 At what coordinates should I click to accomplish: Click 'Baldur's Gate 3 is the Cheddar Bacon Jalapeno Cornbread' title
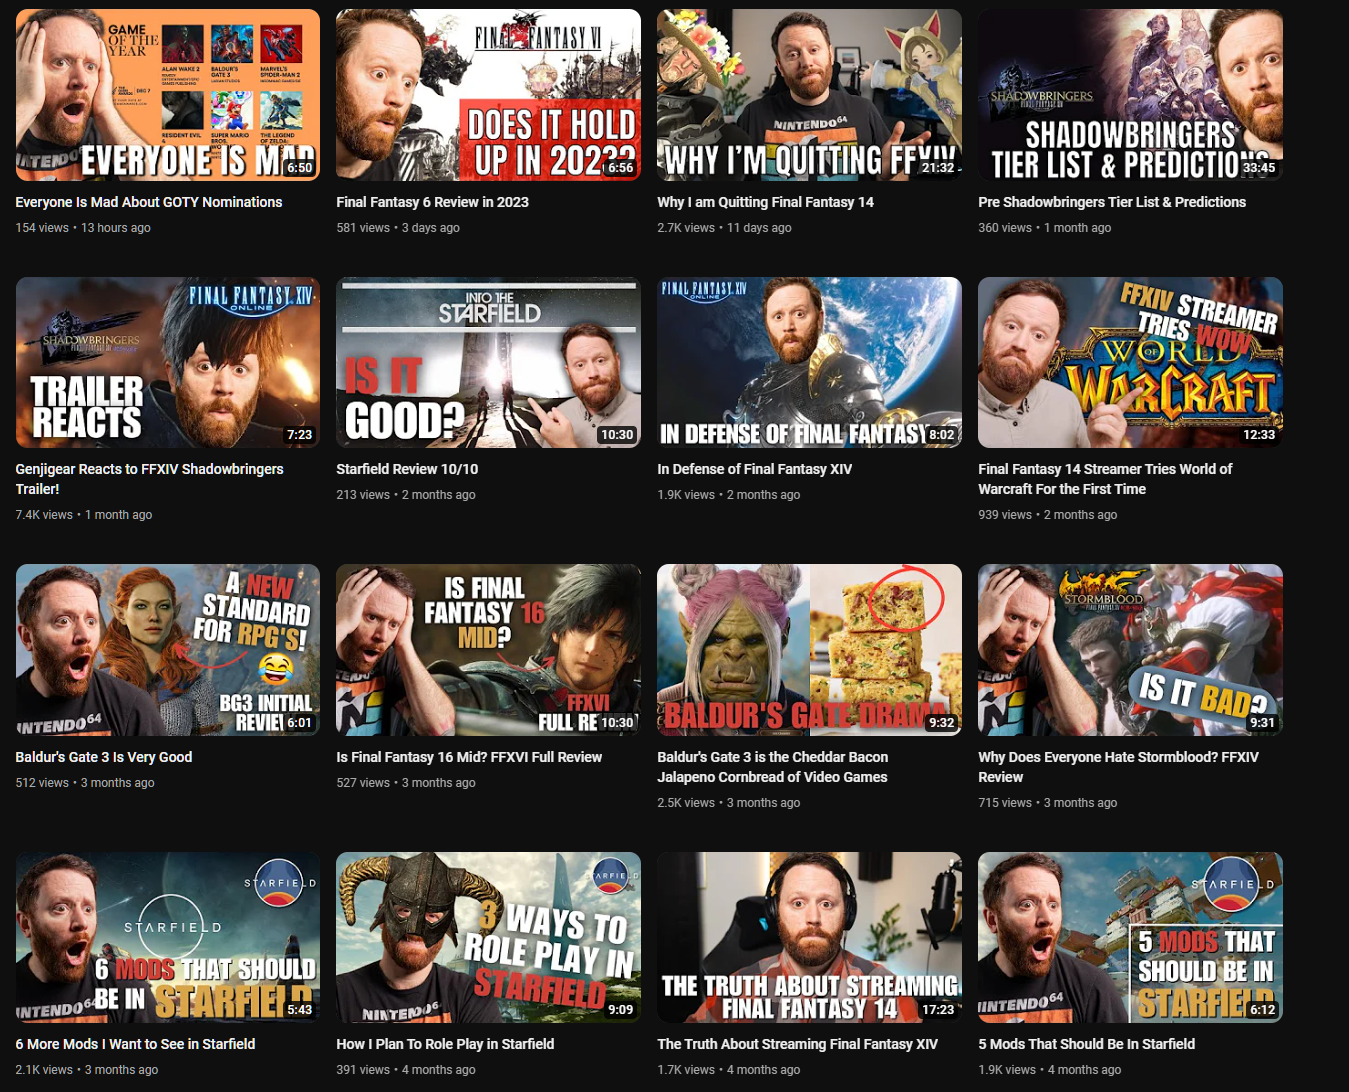[x=772, y=767]
